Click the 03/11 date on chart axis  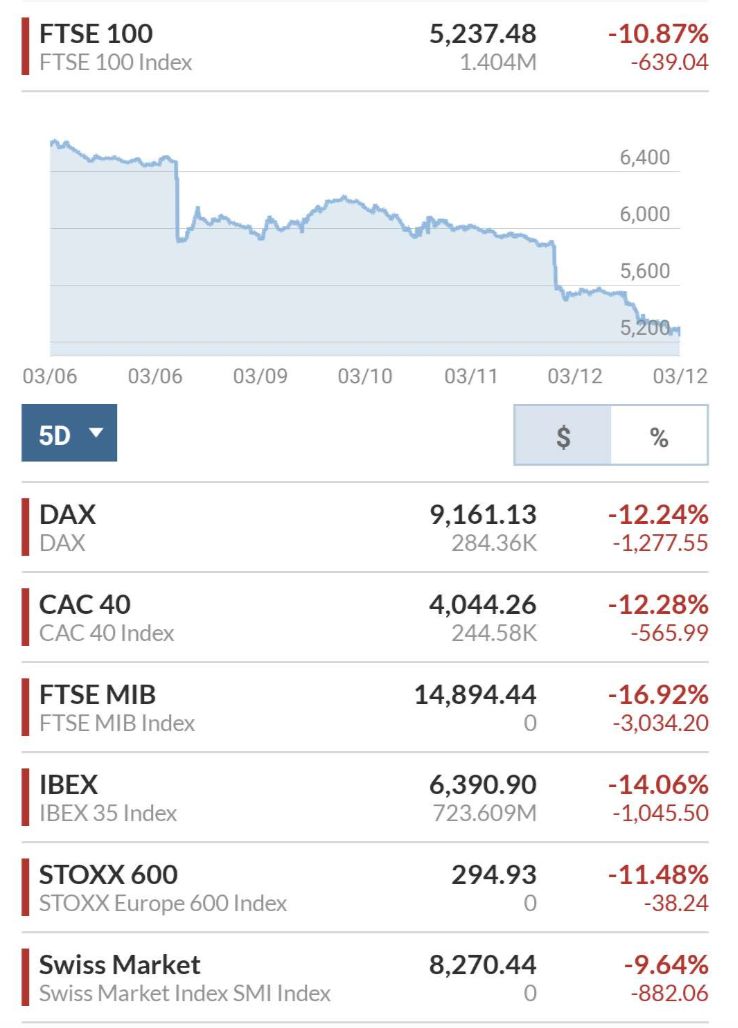(x=470, y=376)
